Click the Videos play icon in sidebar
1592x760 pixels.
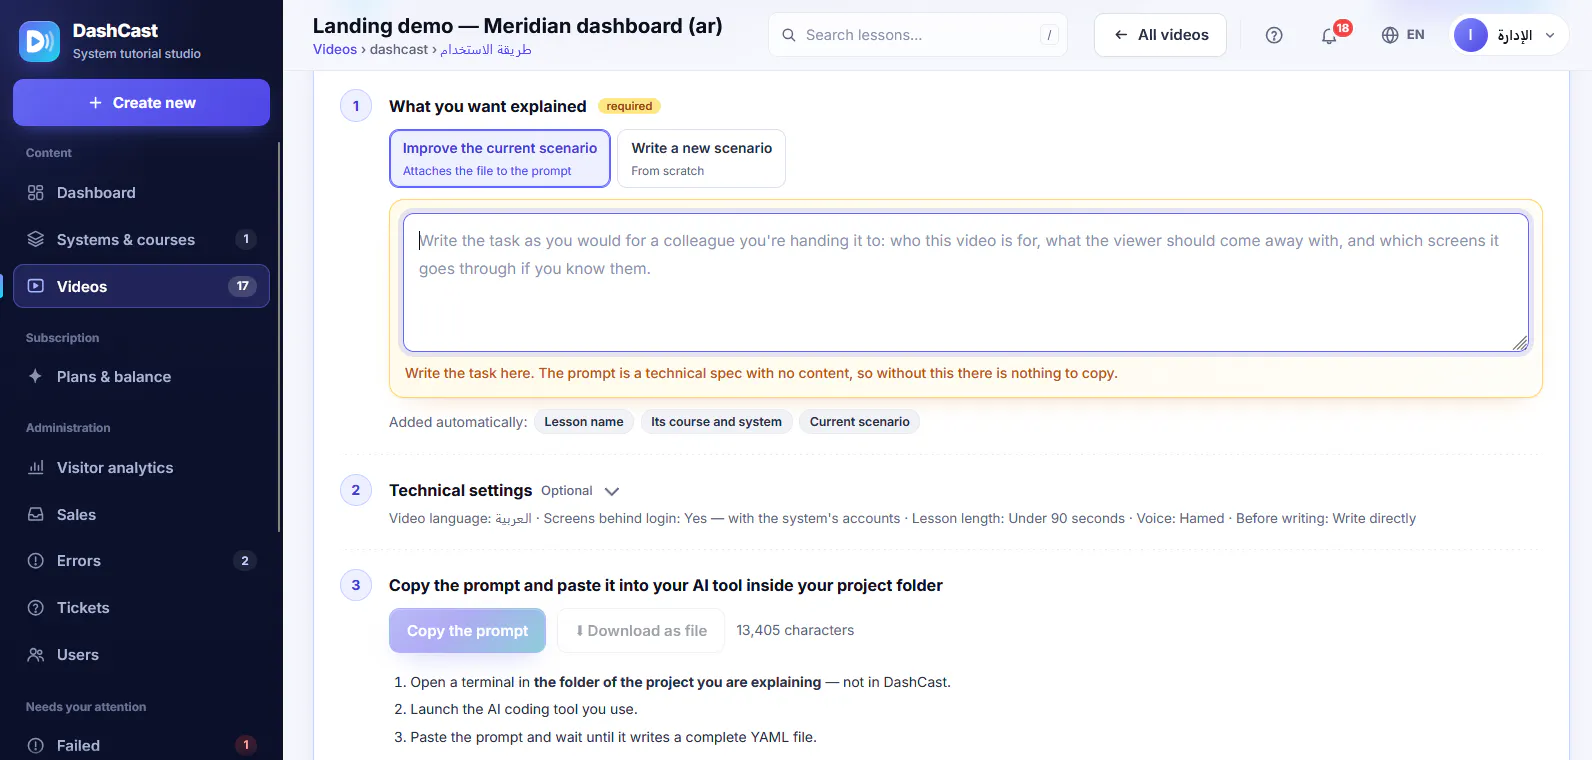36,286
